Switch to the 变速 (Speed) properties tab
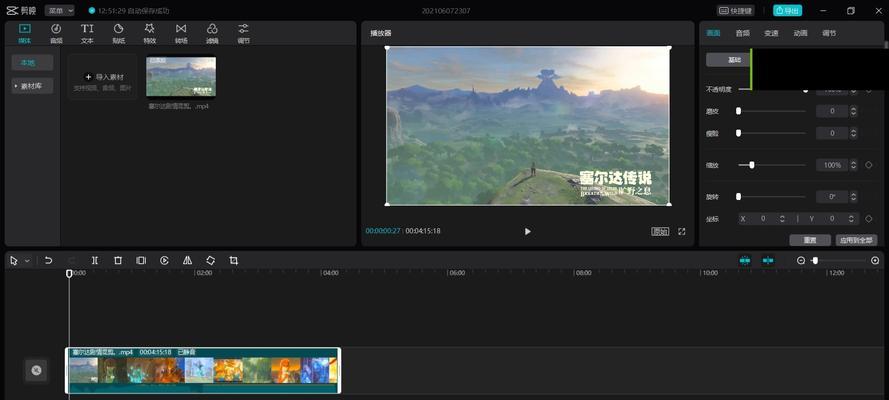Image resolution: width=889 pixels, height=400 pixels. pos(771,33)
